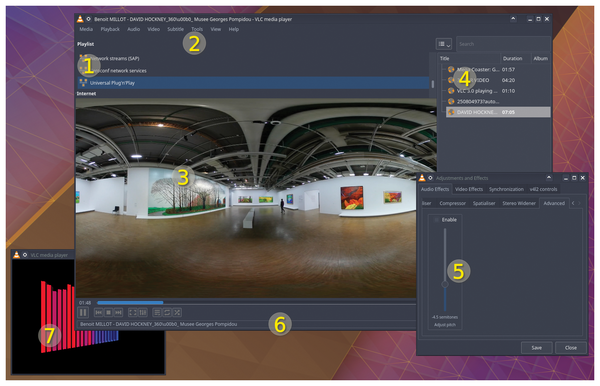
Task: Click globe icon of DAVID HOCKNE... item
Action: tap(451, 112)
